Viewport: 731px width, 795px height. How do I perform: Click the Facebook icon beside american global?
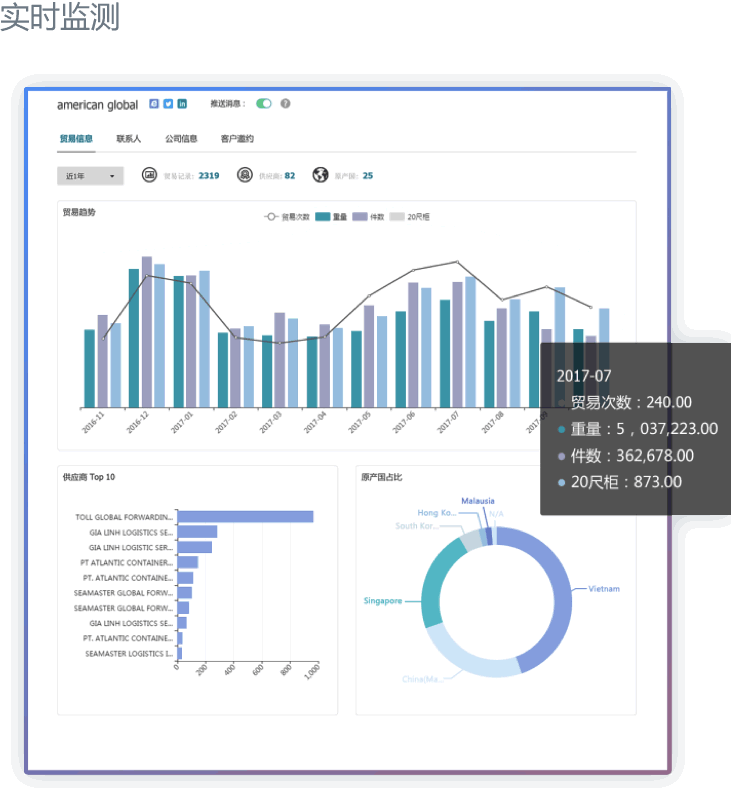(x=154, y=104)
